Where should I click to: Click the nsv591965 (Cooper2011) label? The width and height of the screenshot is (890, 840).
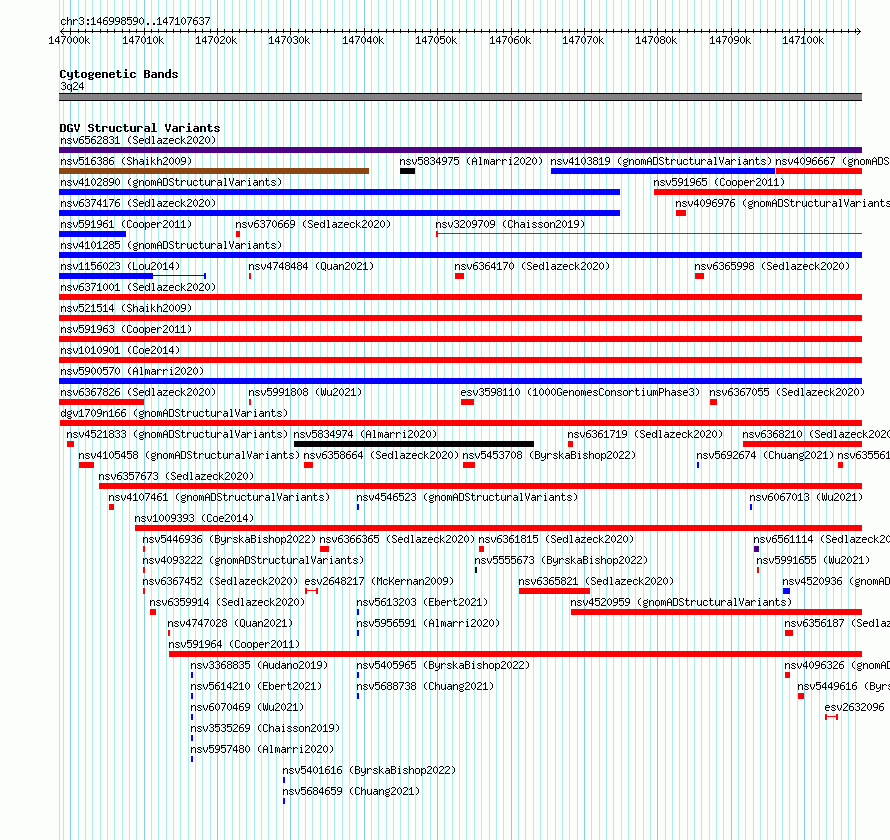click(719, 182)
